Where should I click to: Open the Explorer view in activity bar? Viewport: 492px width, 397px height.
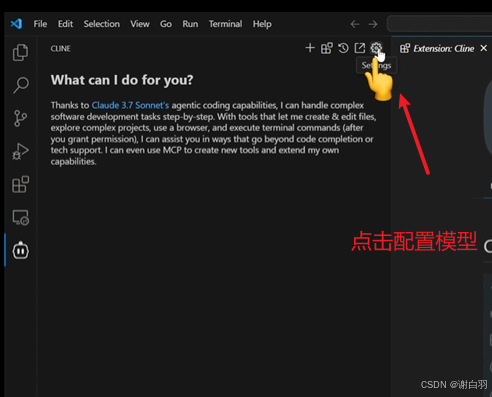click(20, 52)
